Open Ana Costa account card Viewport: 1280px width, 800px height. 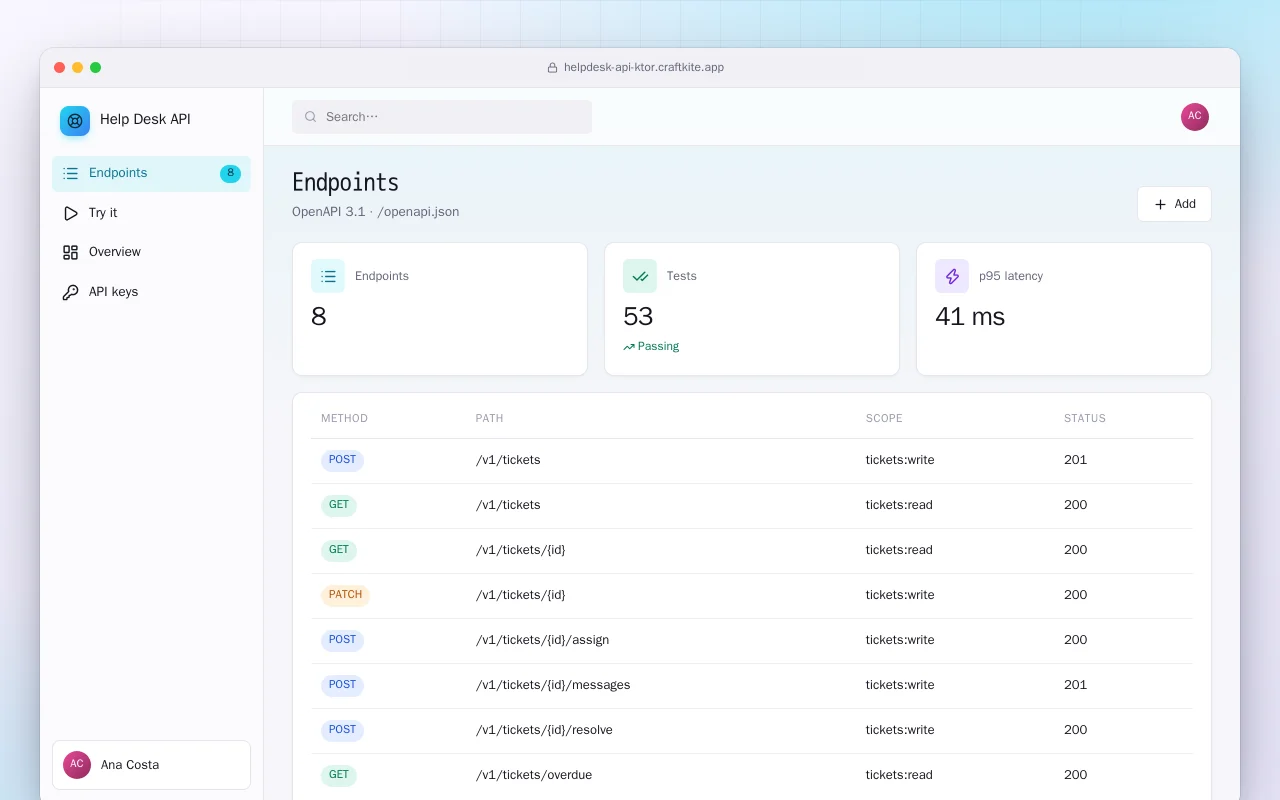tap(151, 765)
